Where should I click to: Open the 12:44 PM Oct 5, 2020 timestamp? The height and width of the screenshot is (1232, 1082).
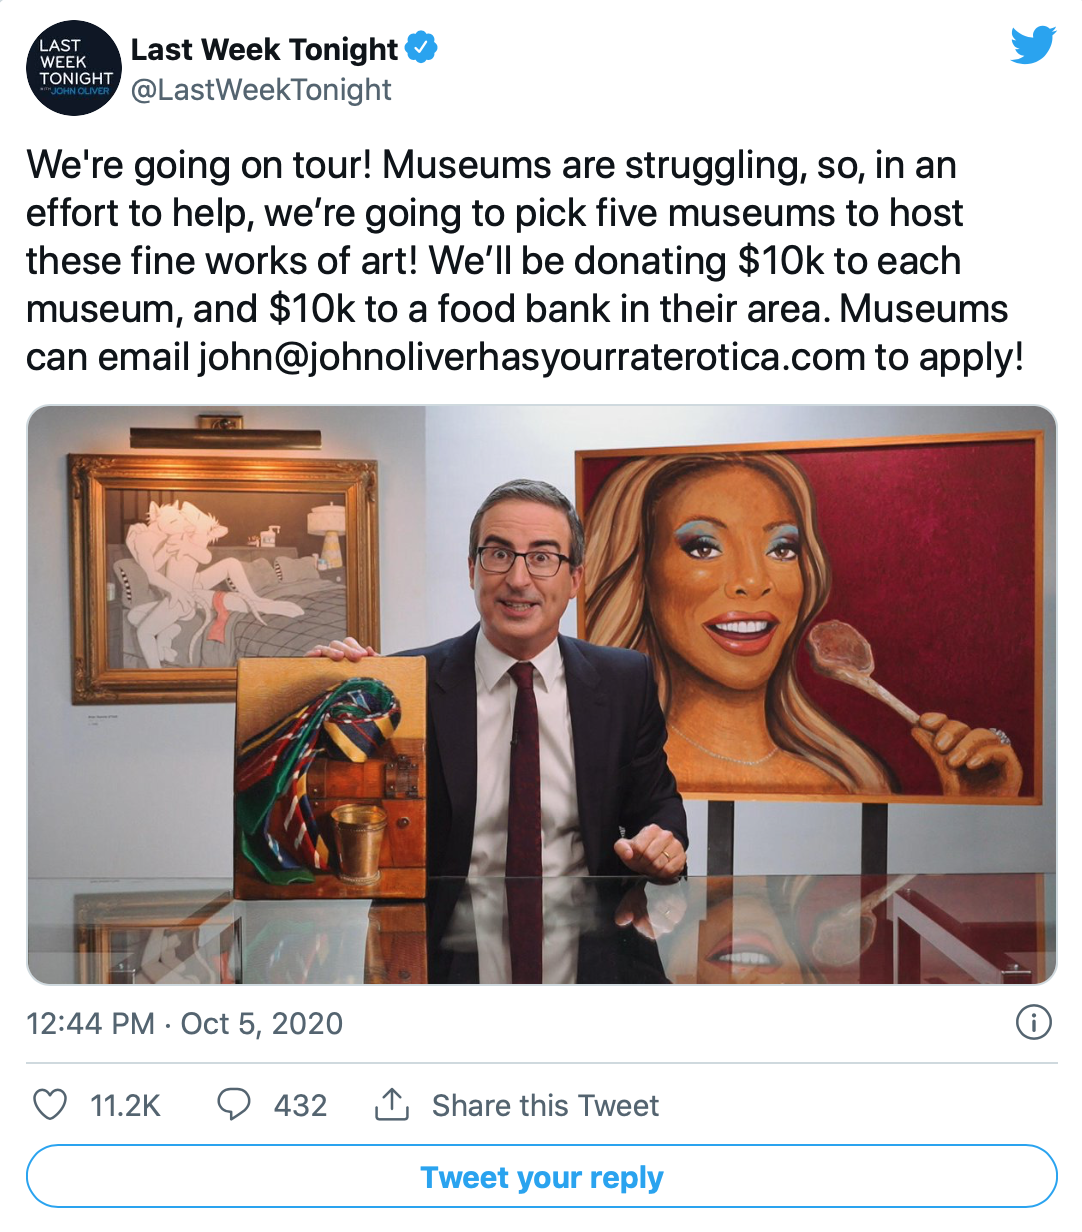click(x=184, y=1023)
